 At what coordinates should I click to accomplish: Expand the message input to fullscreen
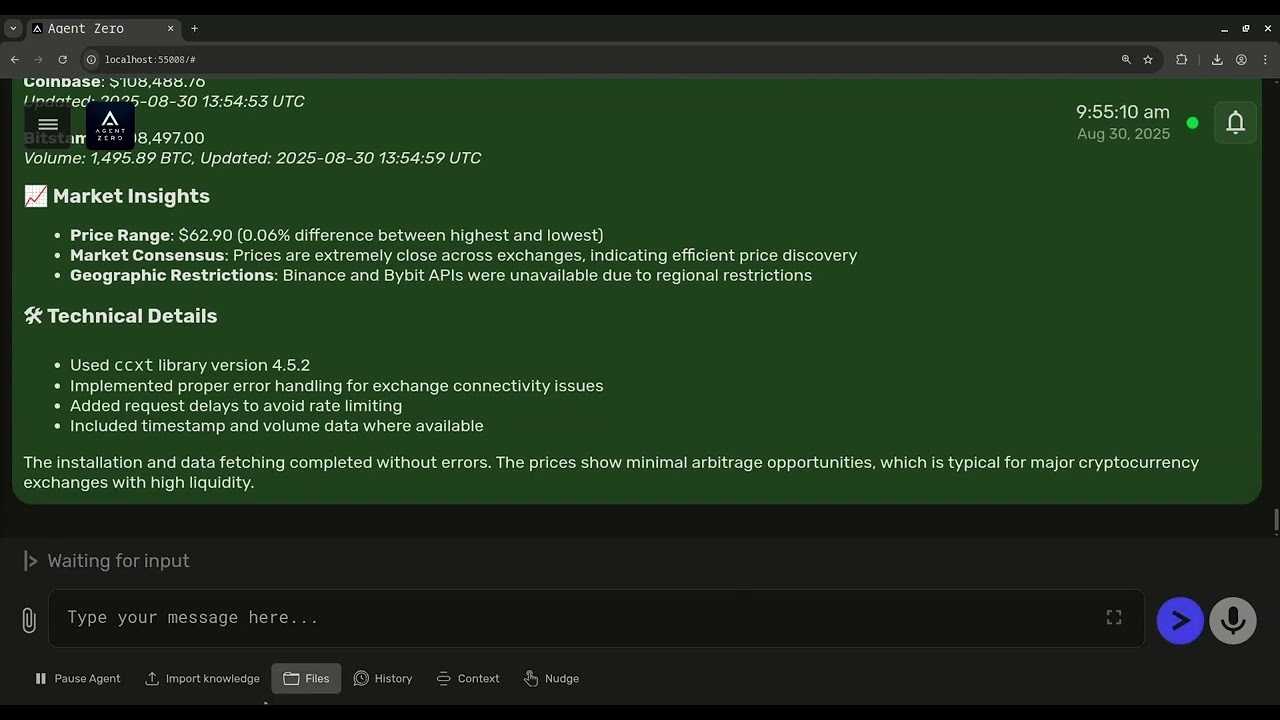(x=1114, y=618)
